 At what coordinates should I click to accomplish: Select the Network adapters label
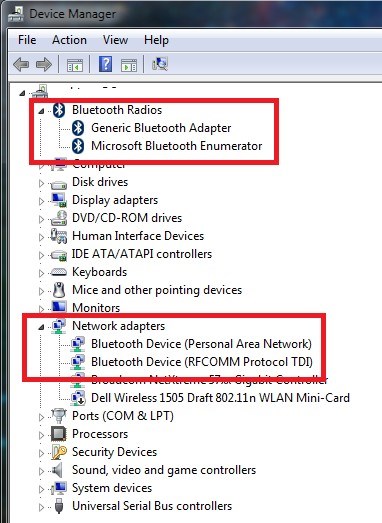click(x=118, y=326)
